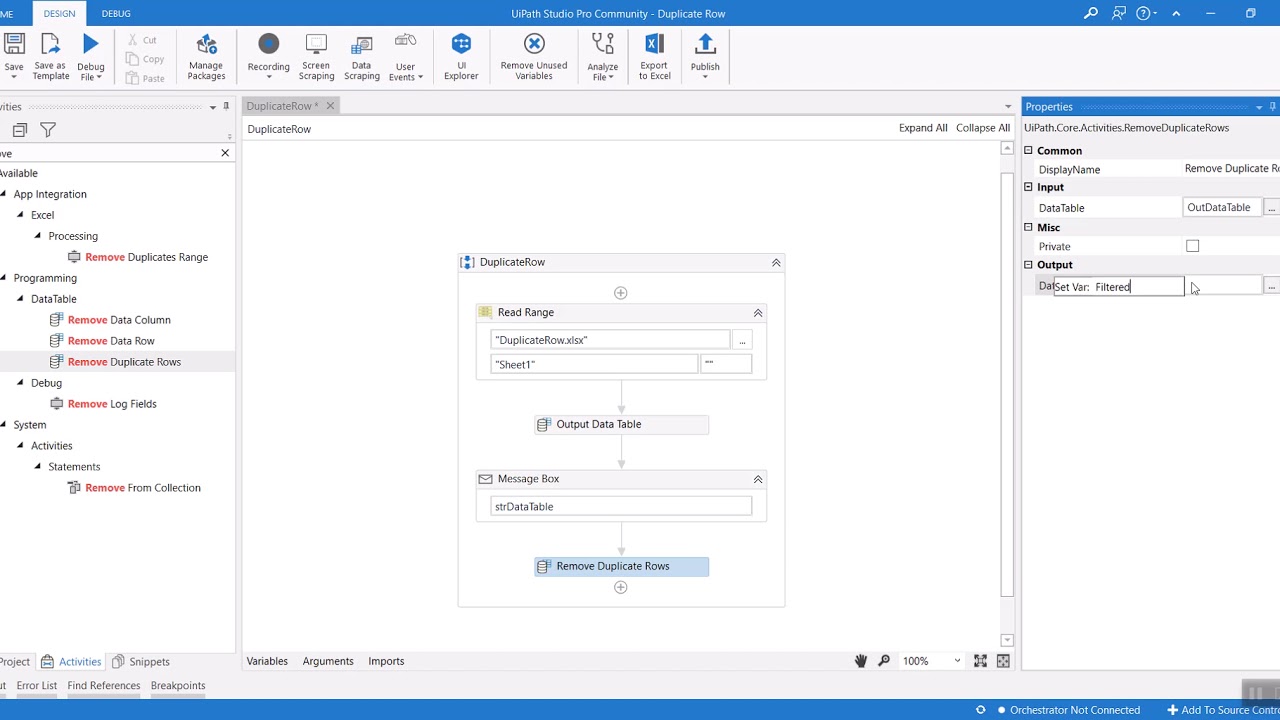Collapse the Excel tree node
The height and width of the screenshot is (720, 1280).
[20, 215]
